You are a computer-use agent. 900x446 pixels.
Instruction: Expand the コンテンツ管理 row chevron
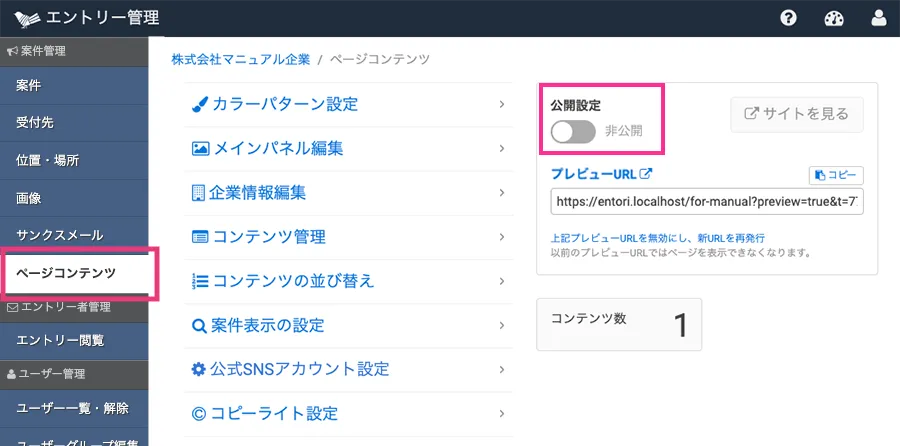point(501,237)
